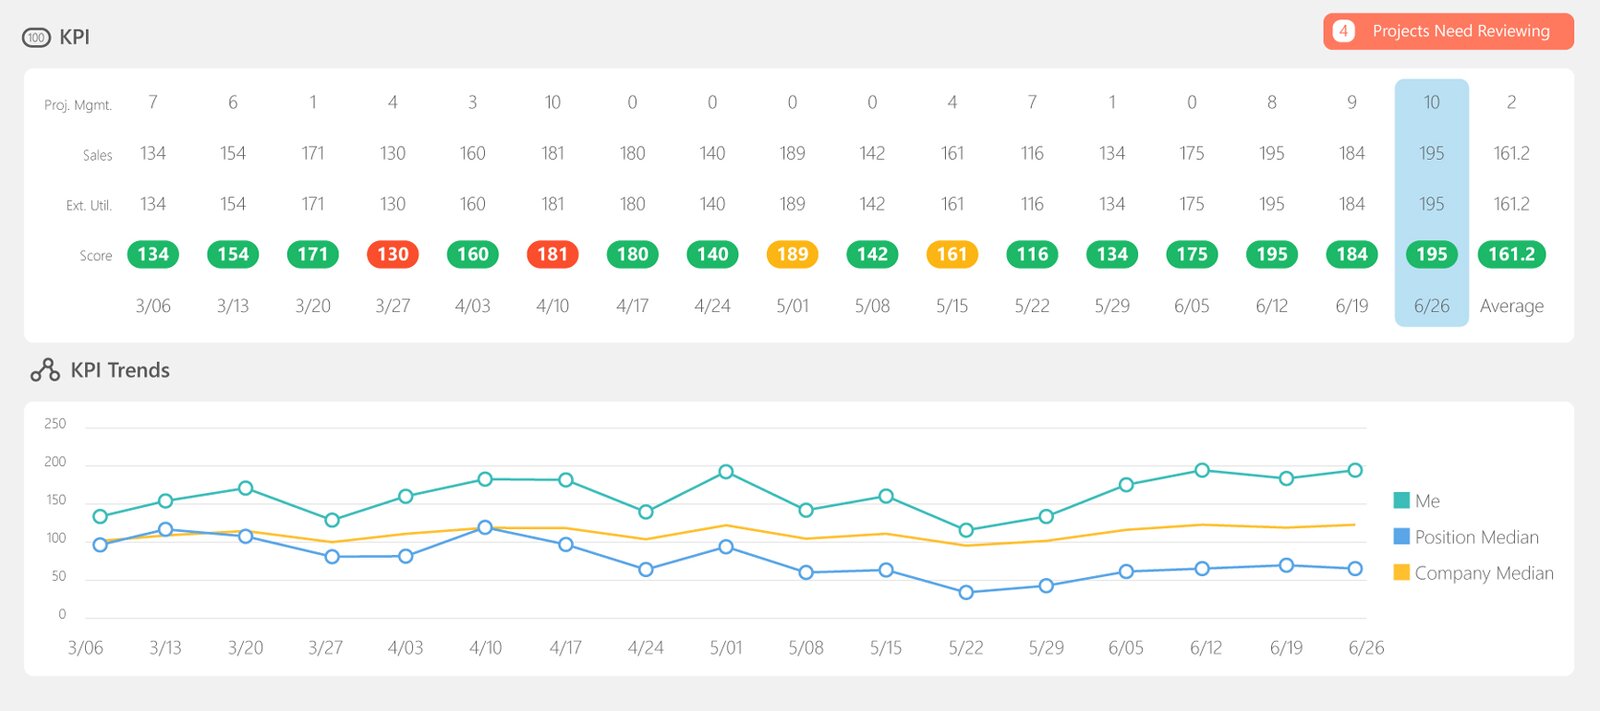Click Position Median point at 4/10

485,527
